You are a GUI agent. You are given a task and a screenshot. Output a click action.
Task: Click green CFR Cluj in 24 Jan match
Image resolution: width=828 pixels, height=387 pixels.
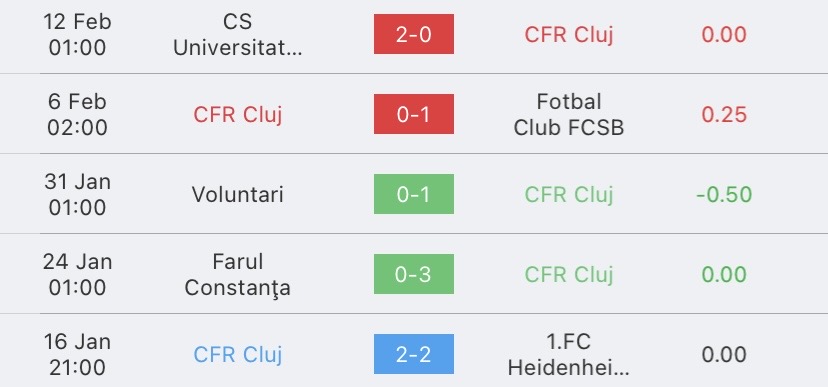pyautogui.click(x=569, y=275)
